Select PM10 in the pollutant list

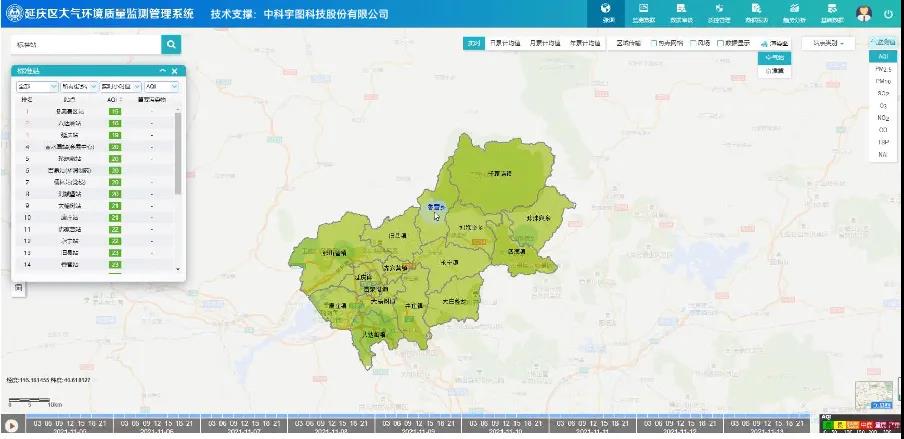(883, 81)
